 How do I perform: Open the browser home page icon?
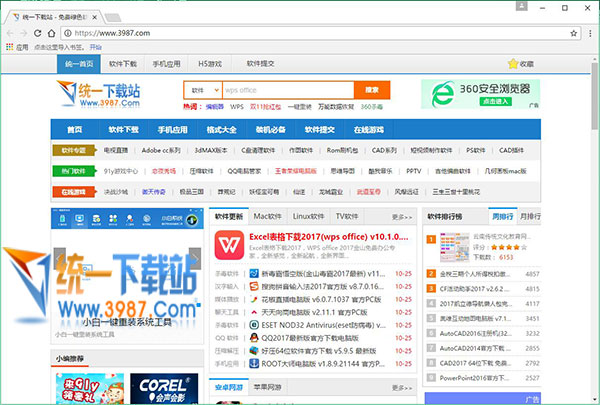click(x=51, y=33)
